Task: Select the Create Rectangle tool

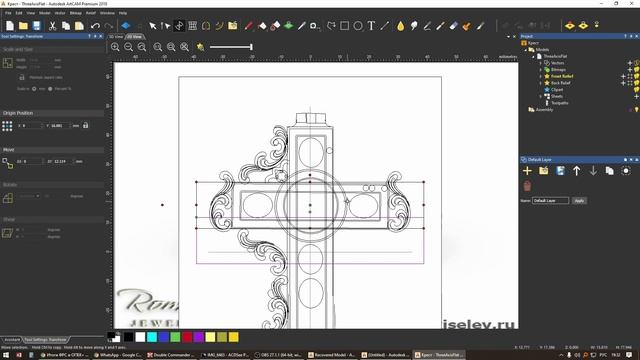Action: coord(344,26)
